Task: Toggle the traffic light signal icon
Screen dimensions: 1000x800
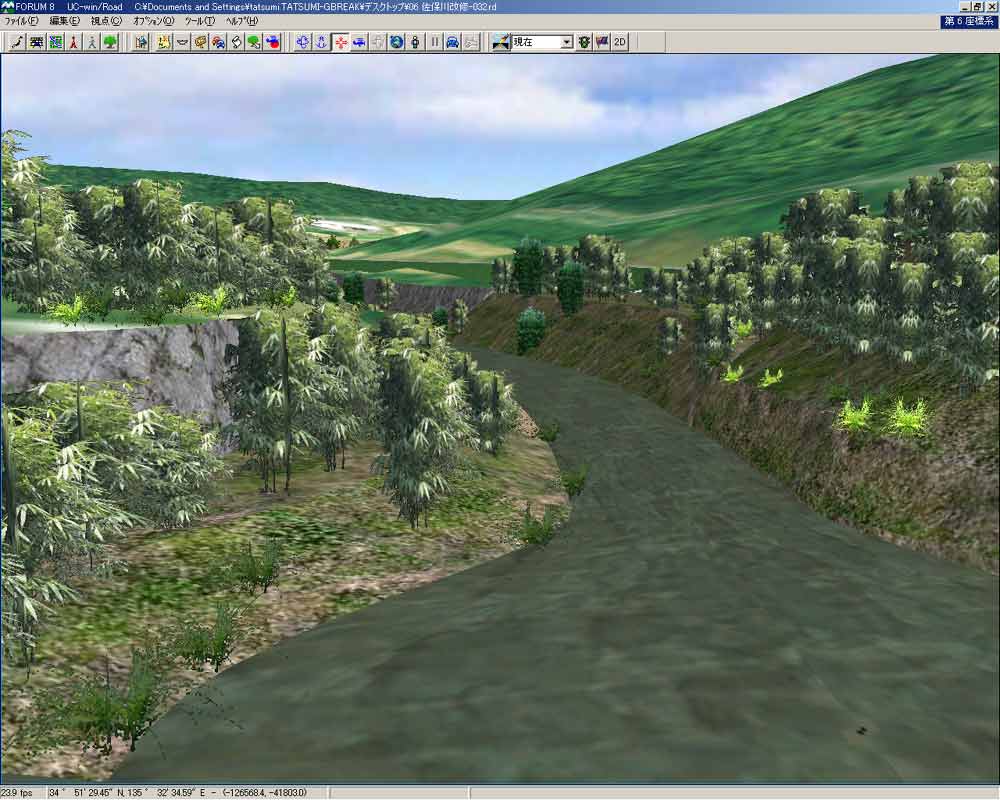Action: (584, 42)
